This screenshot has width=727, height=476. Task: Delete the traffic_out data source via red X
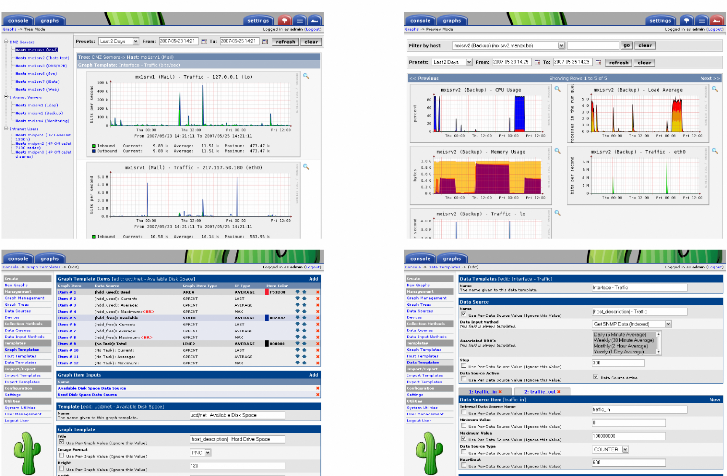click(559, 392)
